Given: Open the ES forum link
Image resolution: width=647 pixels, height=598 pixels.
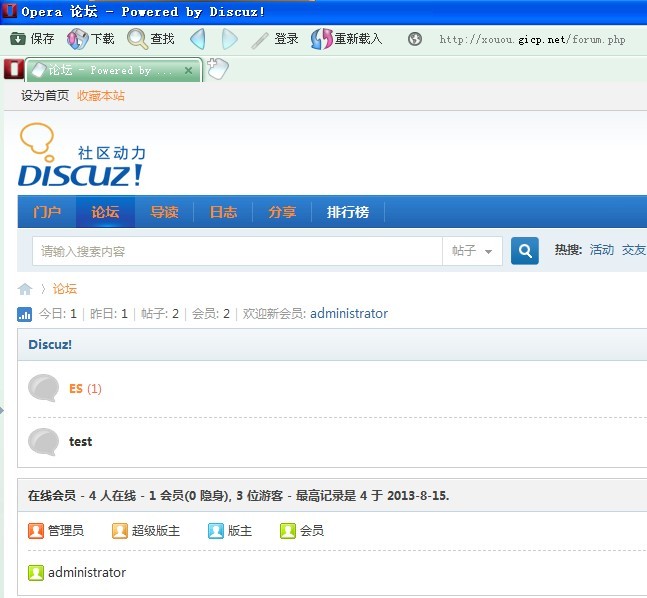Looking at the screenshot, I should pos(76,388).
